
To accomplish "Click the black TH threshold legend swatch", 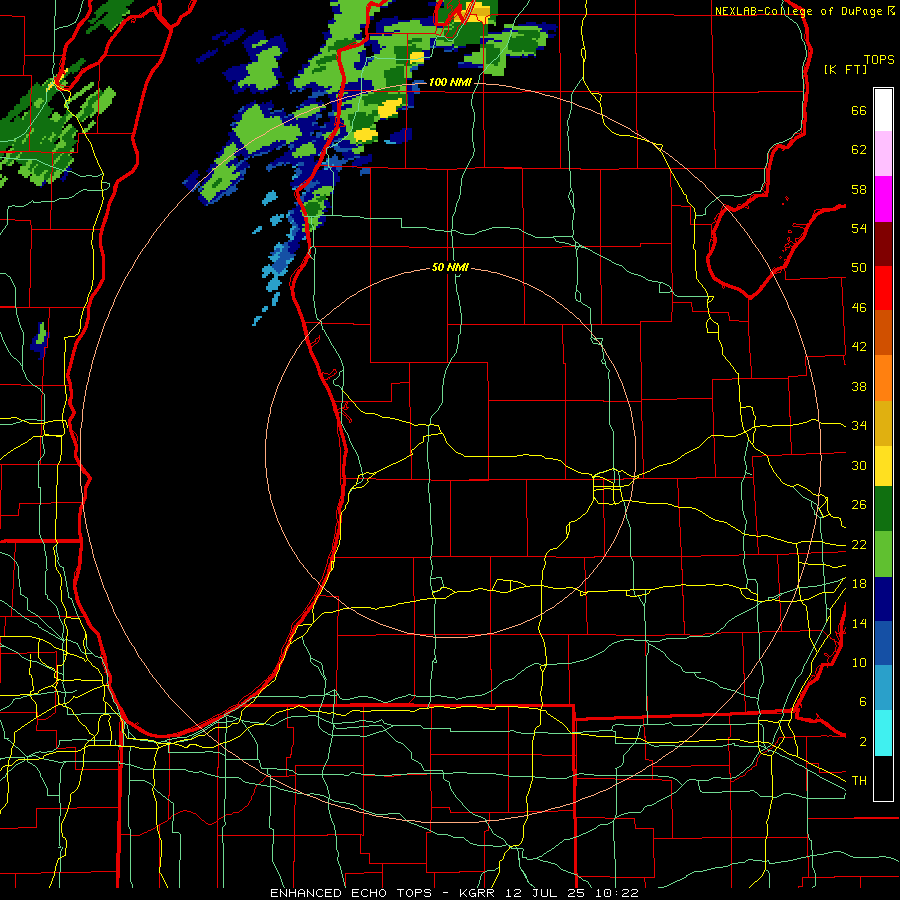I will point(883,778).
